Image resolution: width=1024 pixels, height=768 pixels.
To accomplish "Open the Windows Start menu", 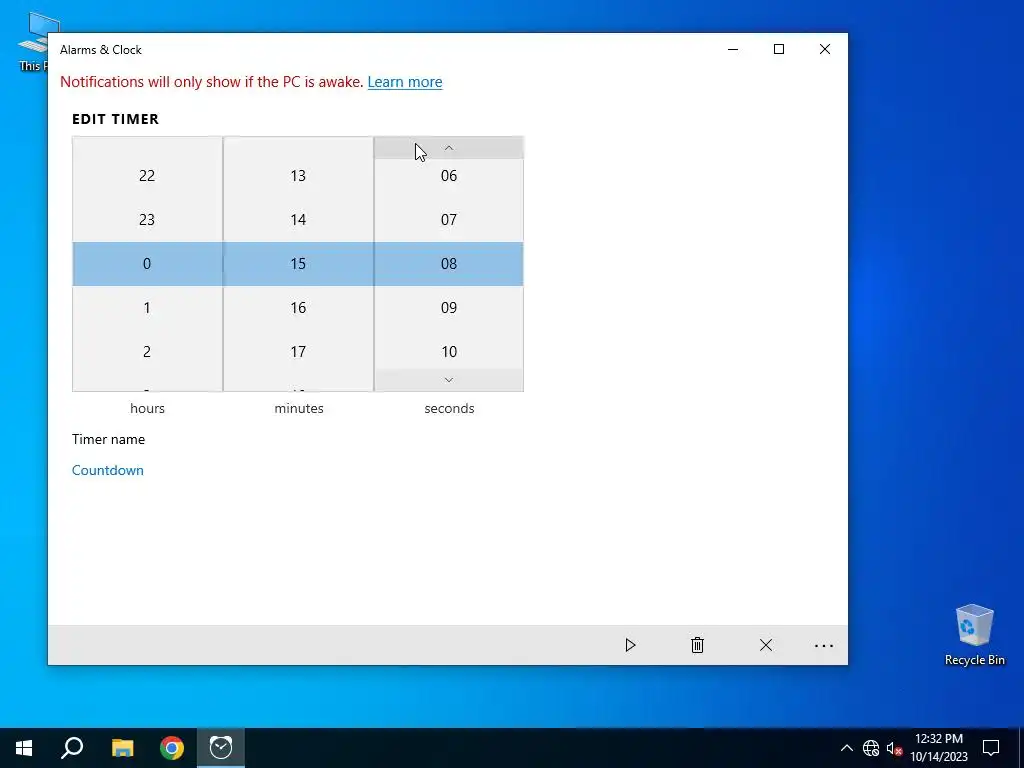I will pyautogui.click(x=24, y=748).
